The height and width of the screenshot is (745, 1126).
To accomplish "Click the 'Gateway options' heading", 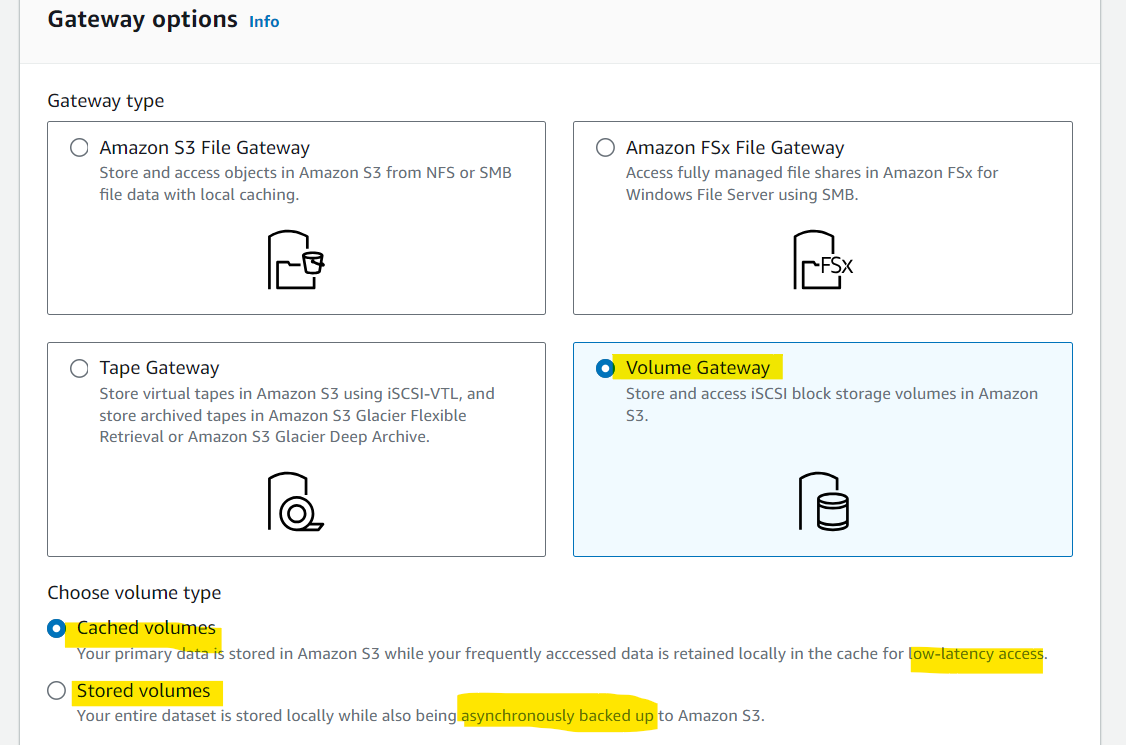I will (142, 19).
